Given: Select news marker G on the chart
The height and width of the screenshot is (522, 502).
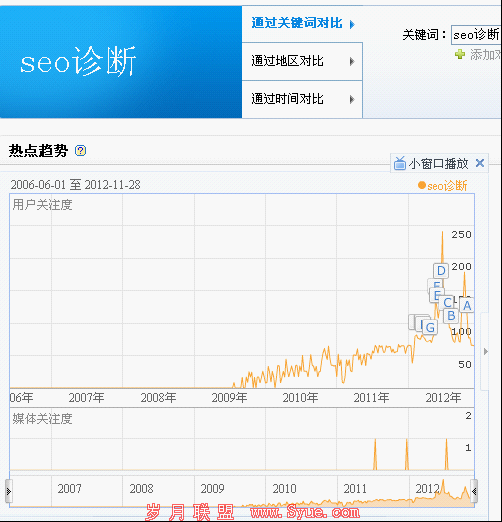Looking at the screenshot, I should coord(430,327).
